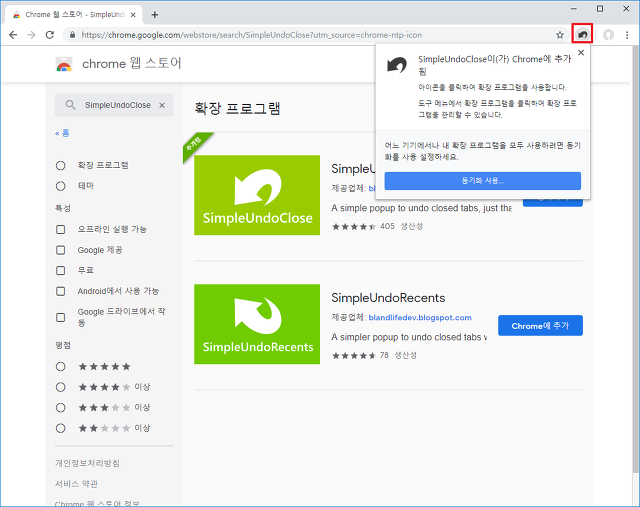Click the SimpleUndoClose star rating
The height and width of the screenshot is (507, 640).
353,227
